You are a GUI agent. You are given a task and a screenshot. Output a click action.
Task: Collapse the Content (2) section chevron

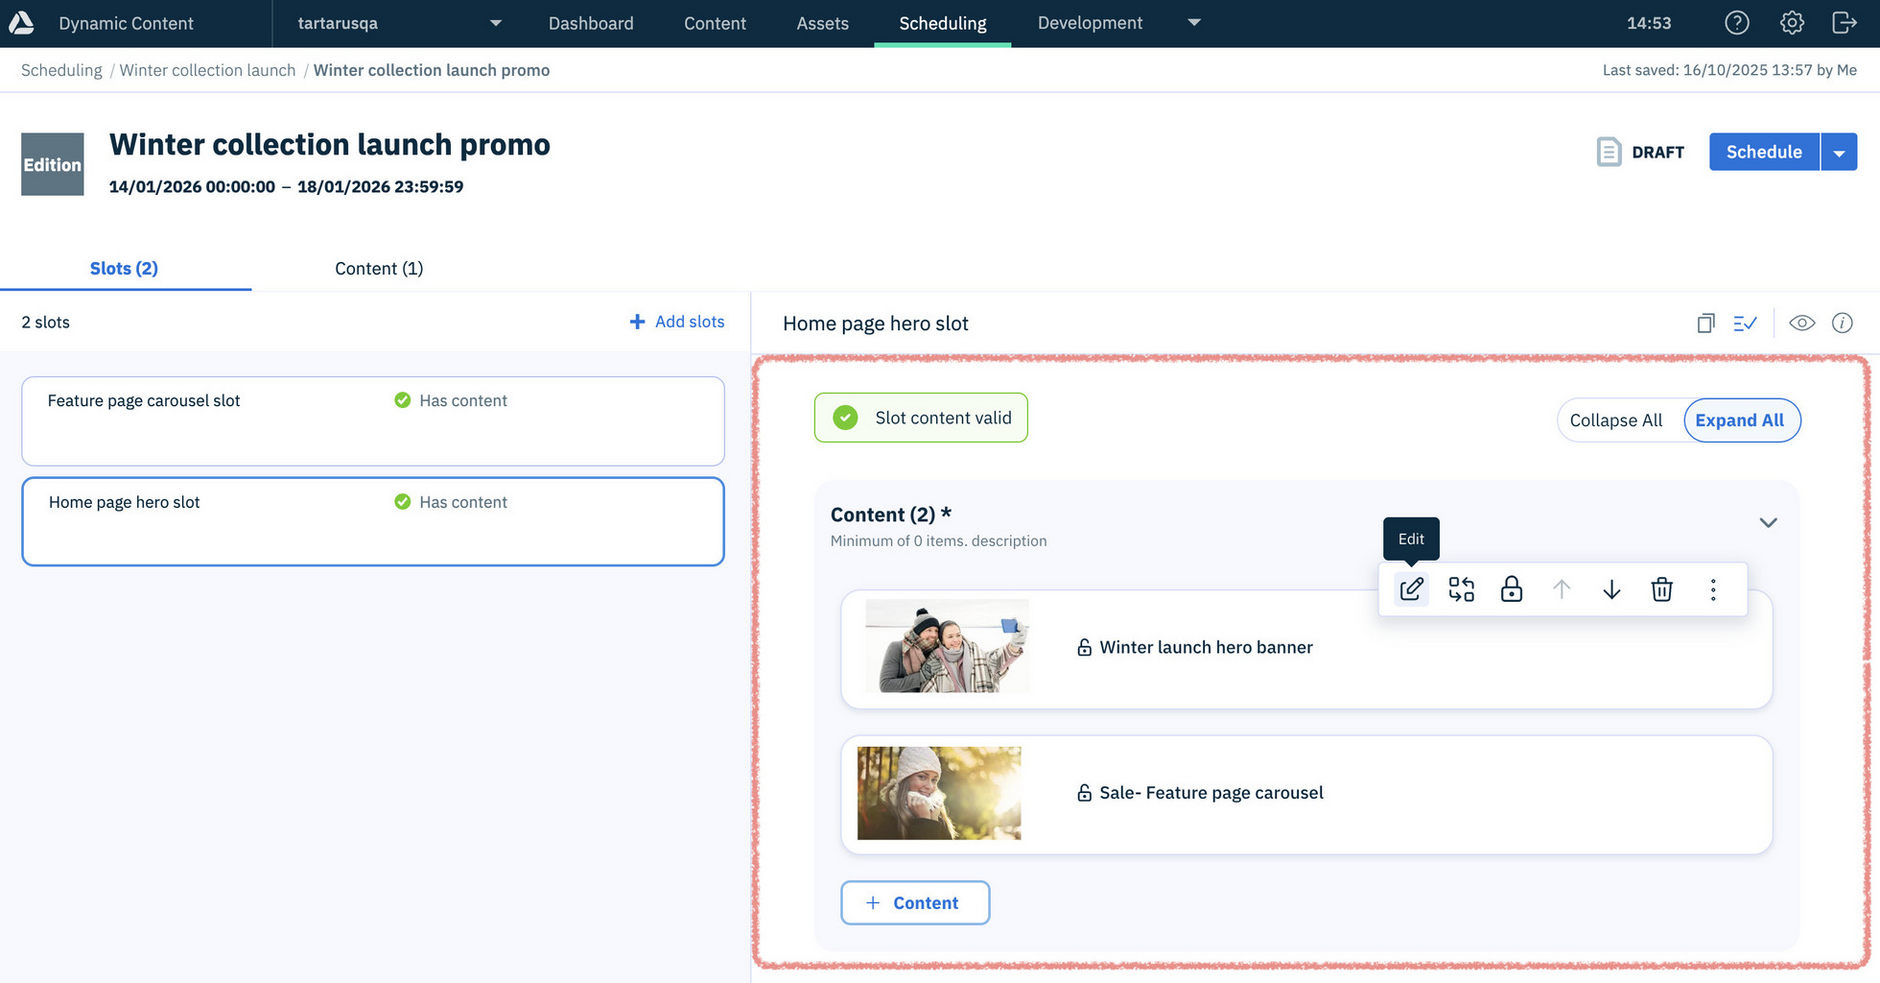(x=1767, y=522)
